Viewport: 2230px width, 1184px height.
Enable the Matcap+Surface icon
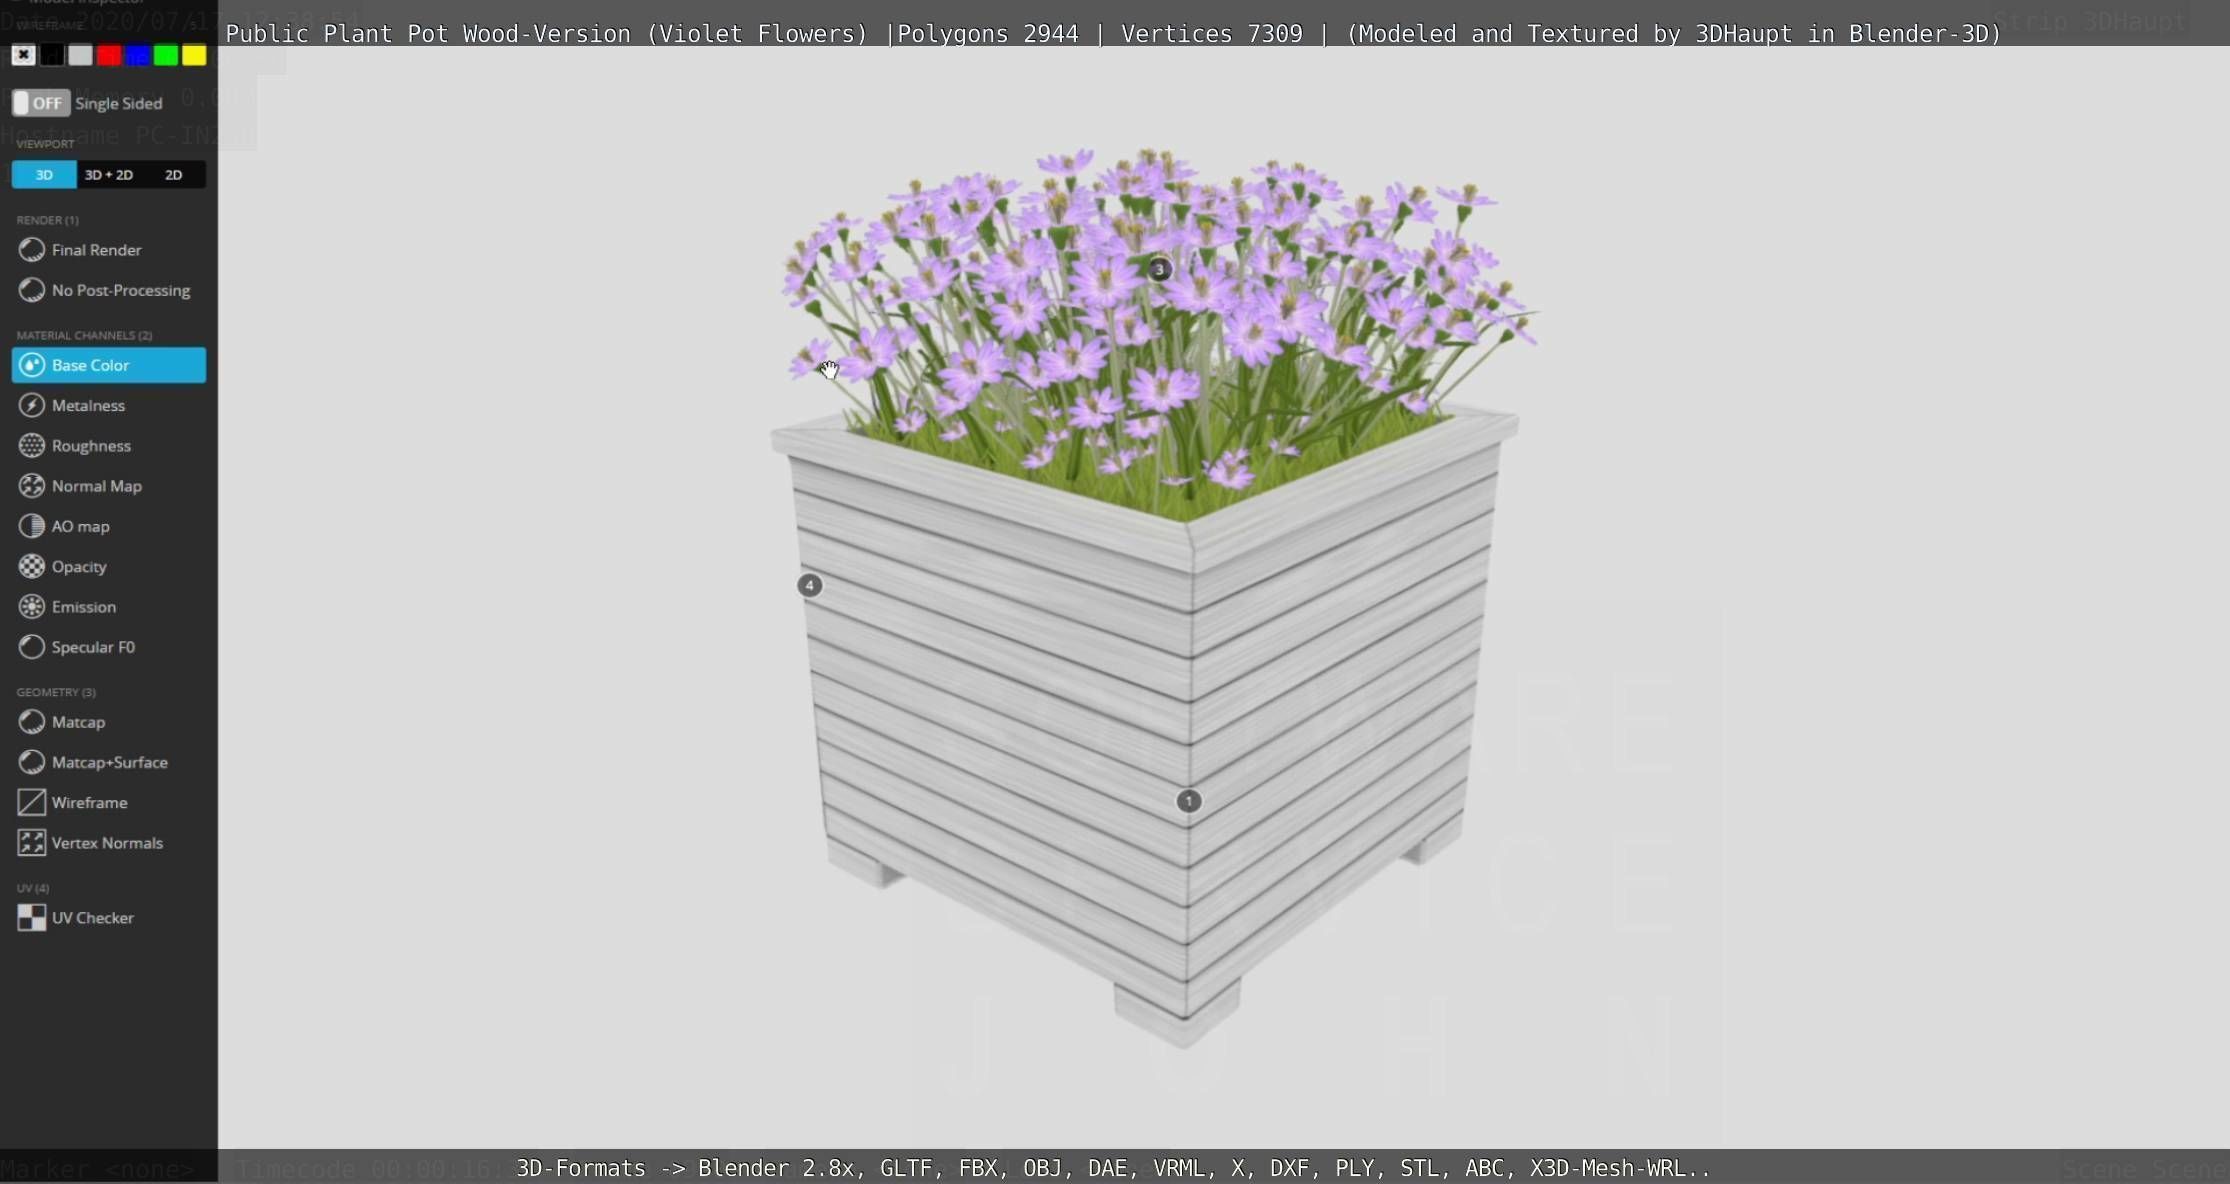(x=32, y=762)
